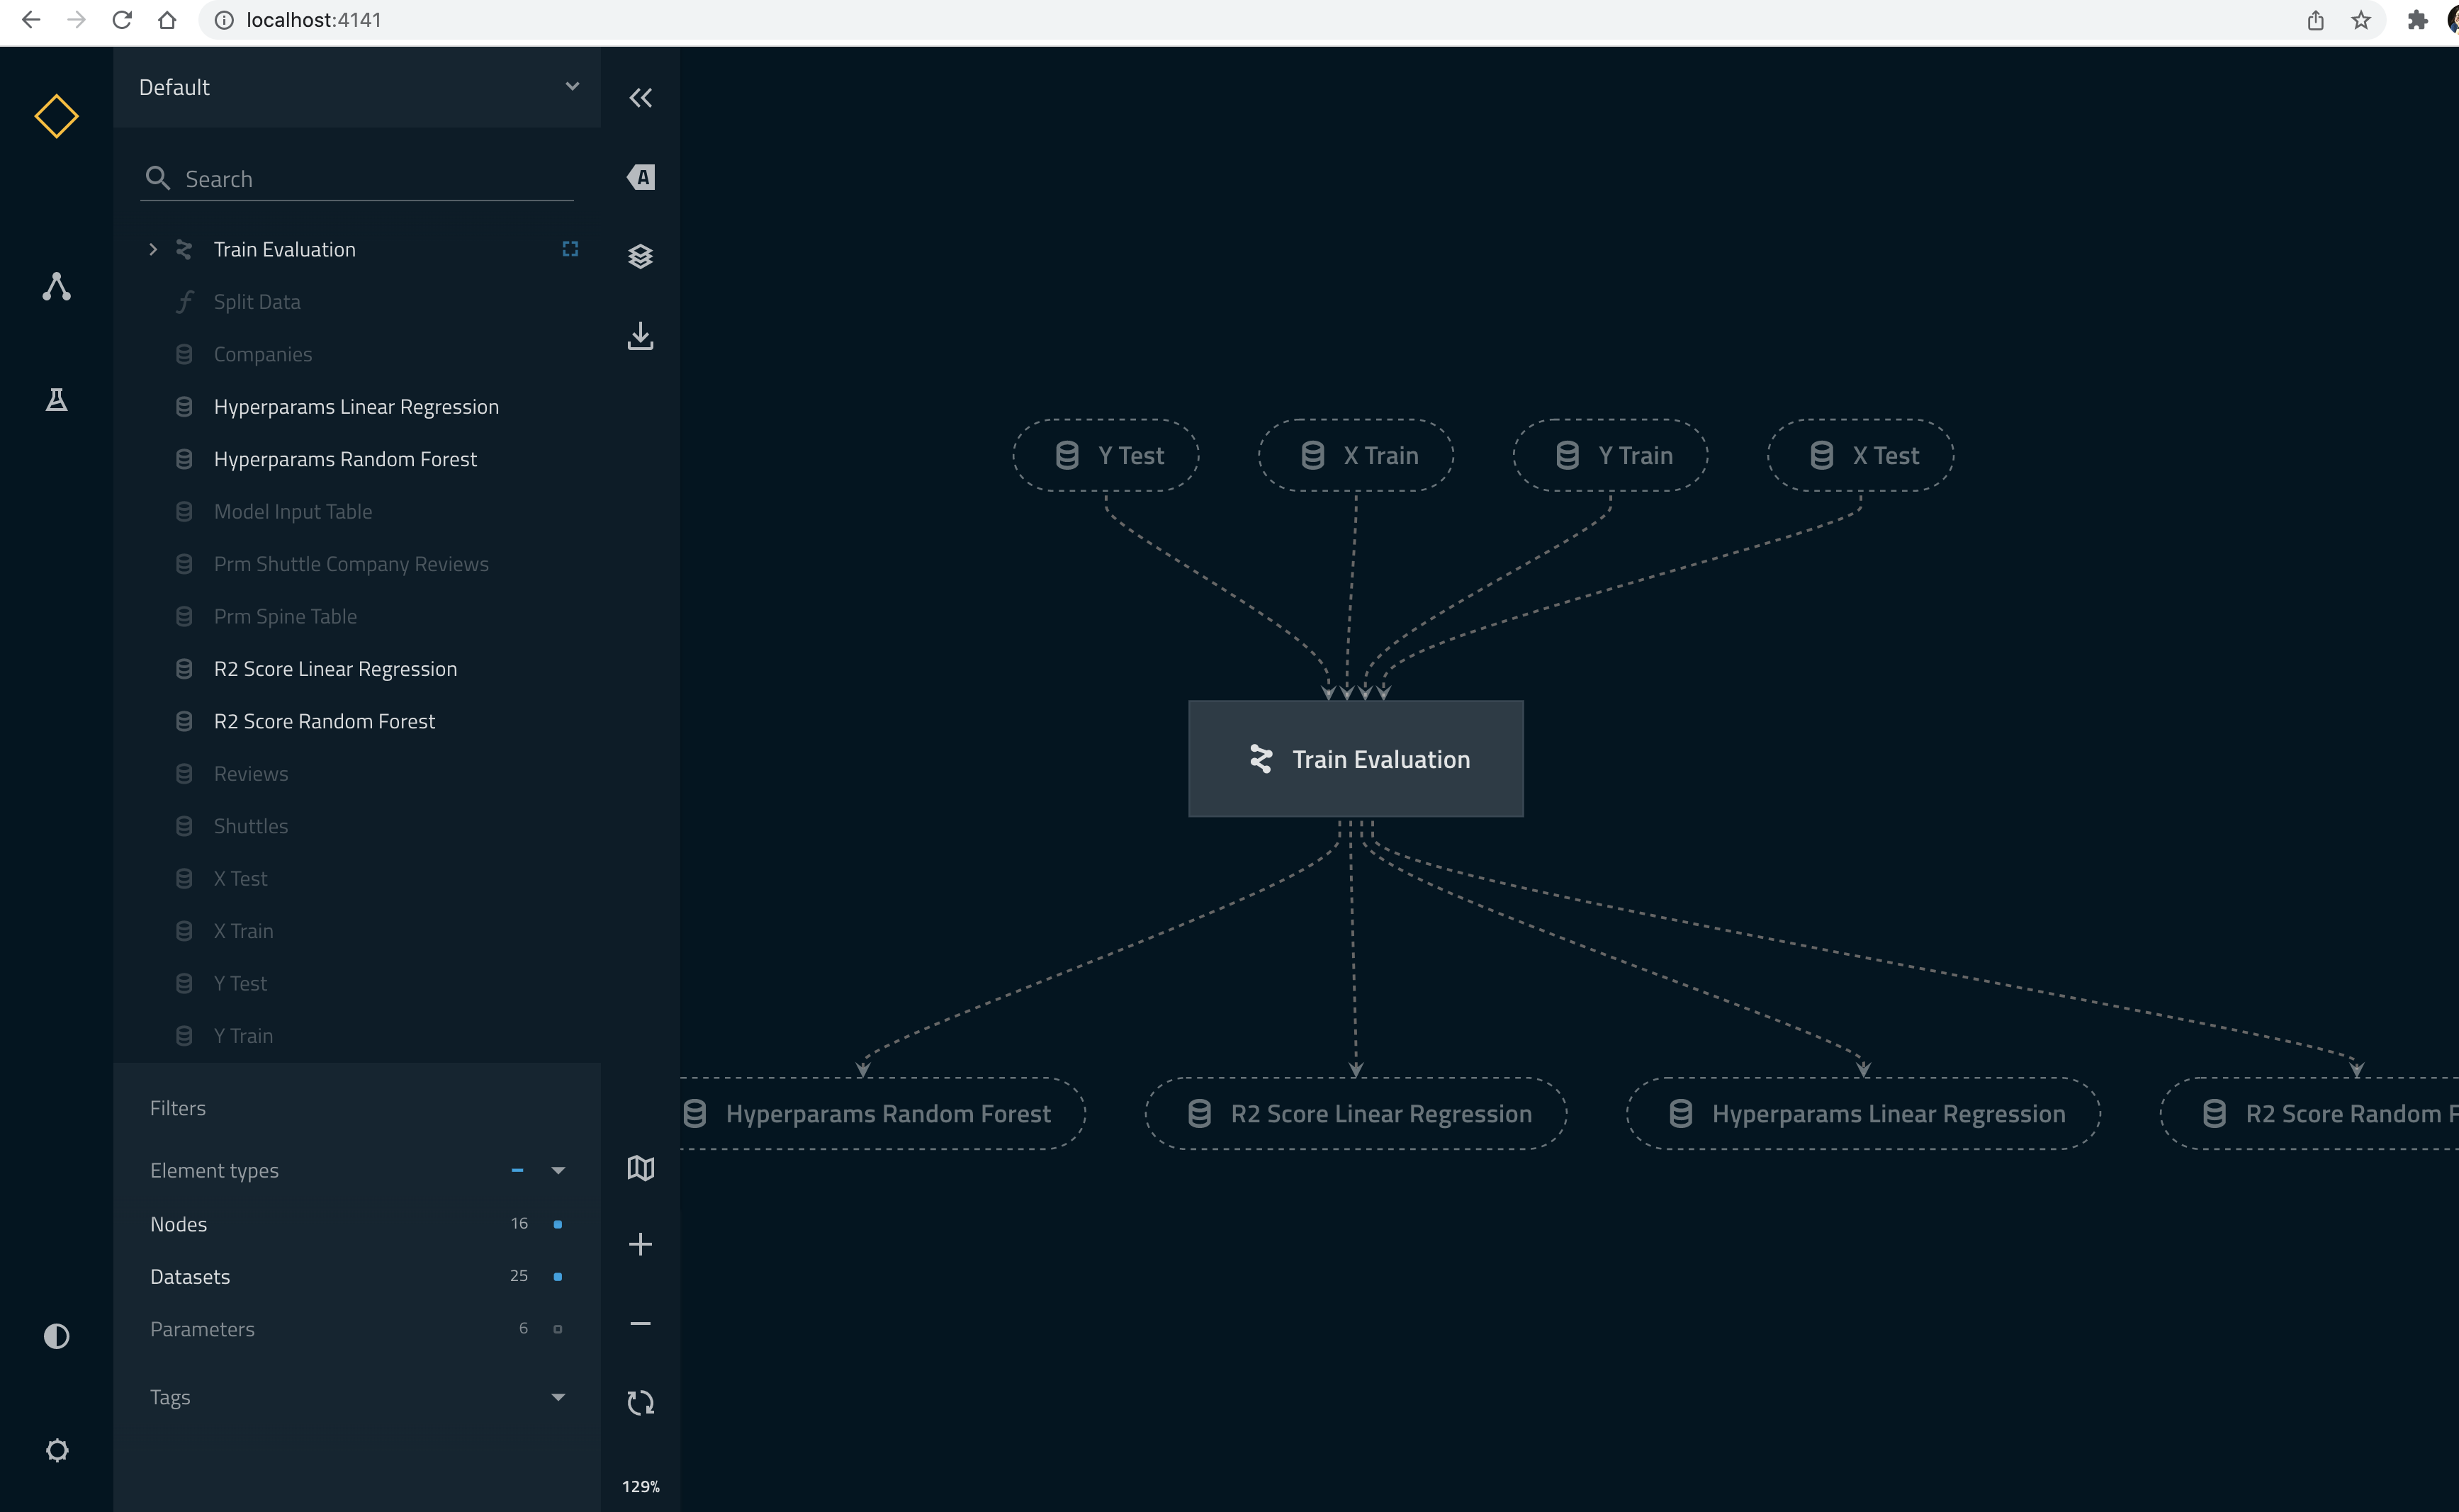The image size is (2459, 1512).
Task: Click the reset zoom icon
Action: (640, 1402)
